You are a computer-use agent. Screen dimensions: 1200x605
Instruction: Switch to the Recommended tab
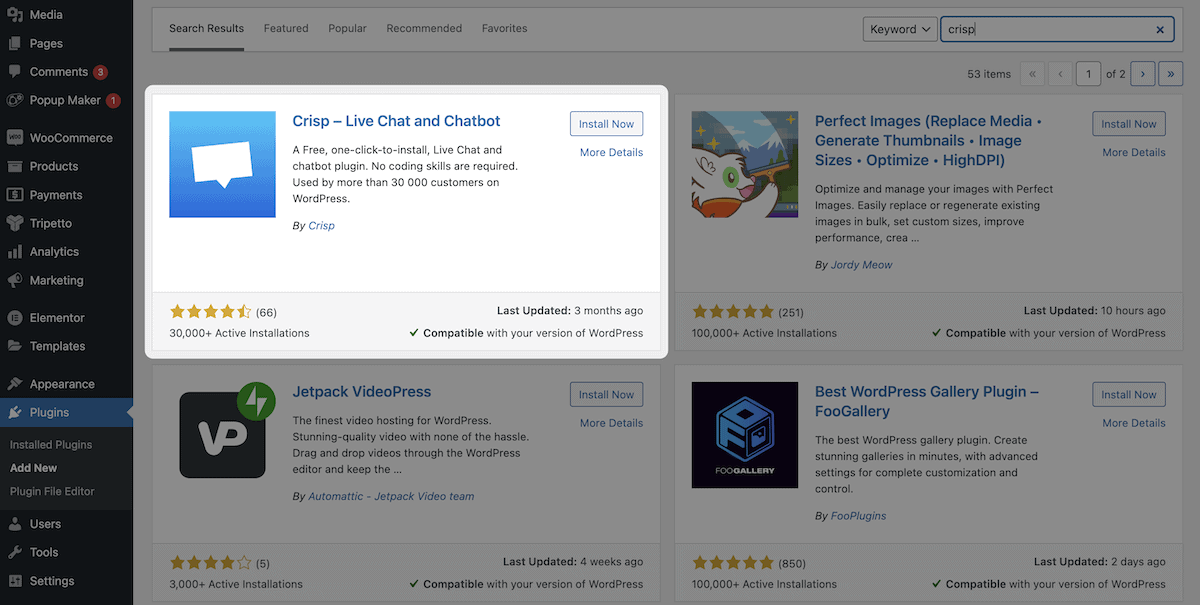click(x=424, y=28)
